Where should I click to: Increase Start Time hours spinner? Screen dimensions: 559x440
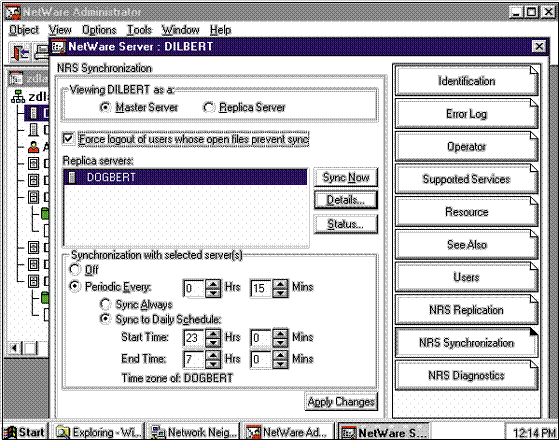[213, 334]
